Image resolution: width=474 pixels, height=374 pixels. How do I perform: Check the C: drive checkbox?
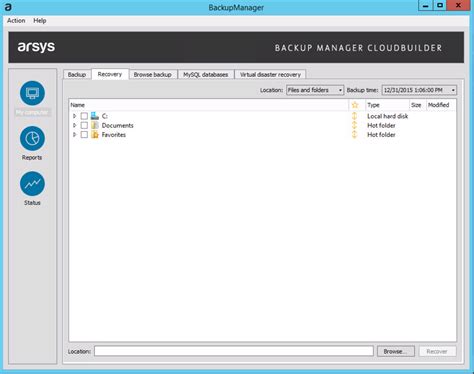(x=84, y=116)
